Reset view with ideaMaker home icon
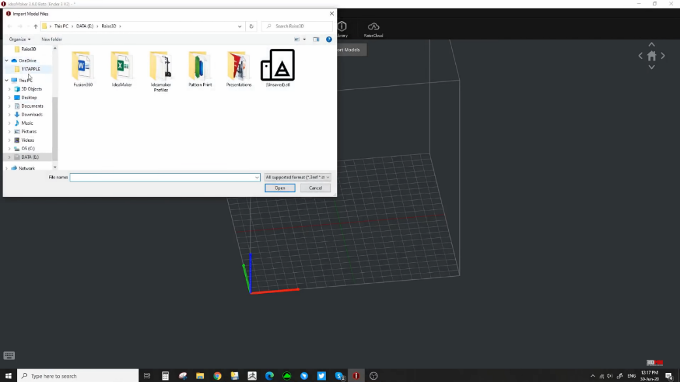Image resolution: width=680 pixels, height=382 pixels. (x=651, y=56)
